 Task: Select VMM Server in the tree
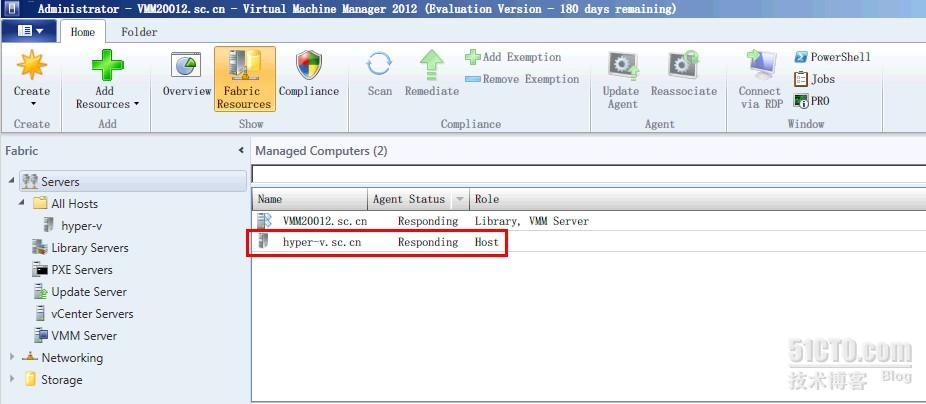(x=76, y=335)
